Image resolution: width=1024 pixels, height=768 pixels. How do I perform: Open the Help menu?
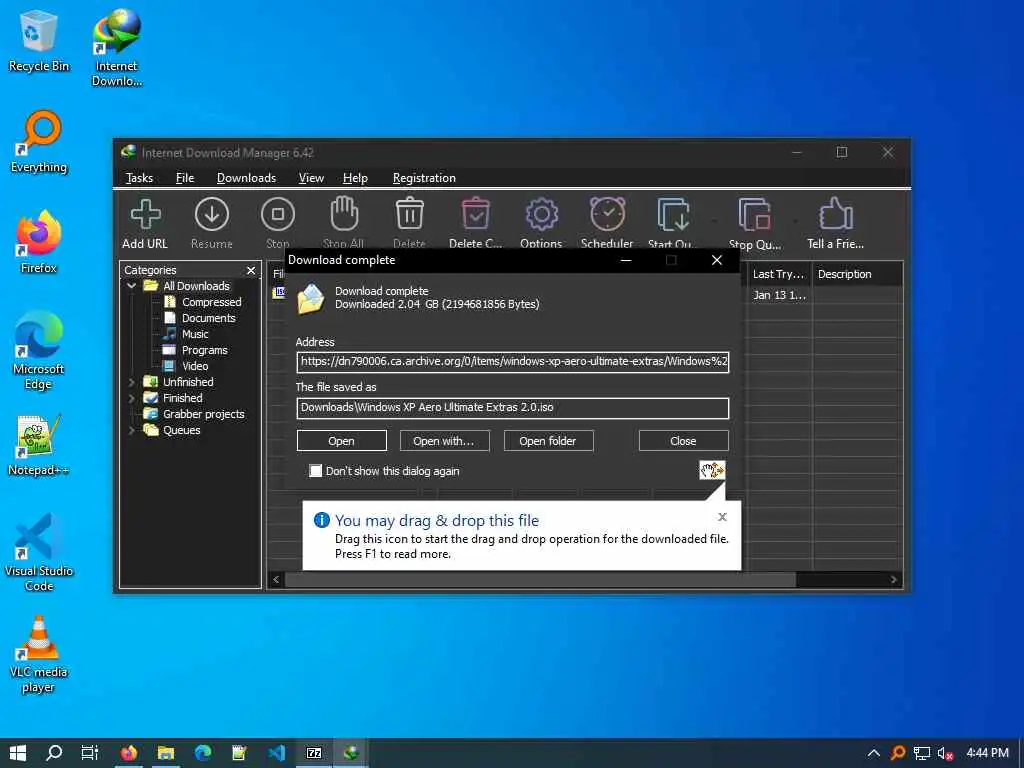(x=355, y=178)
